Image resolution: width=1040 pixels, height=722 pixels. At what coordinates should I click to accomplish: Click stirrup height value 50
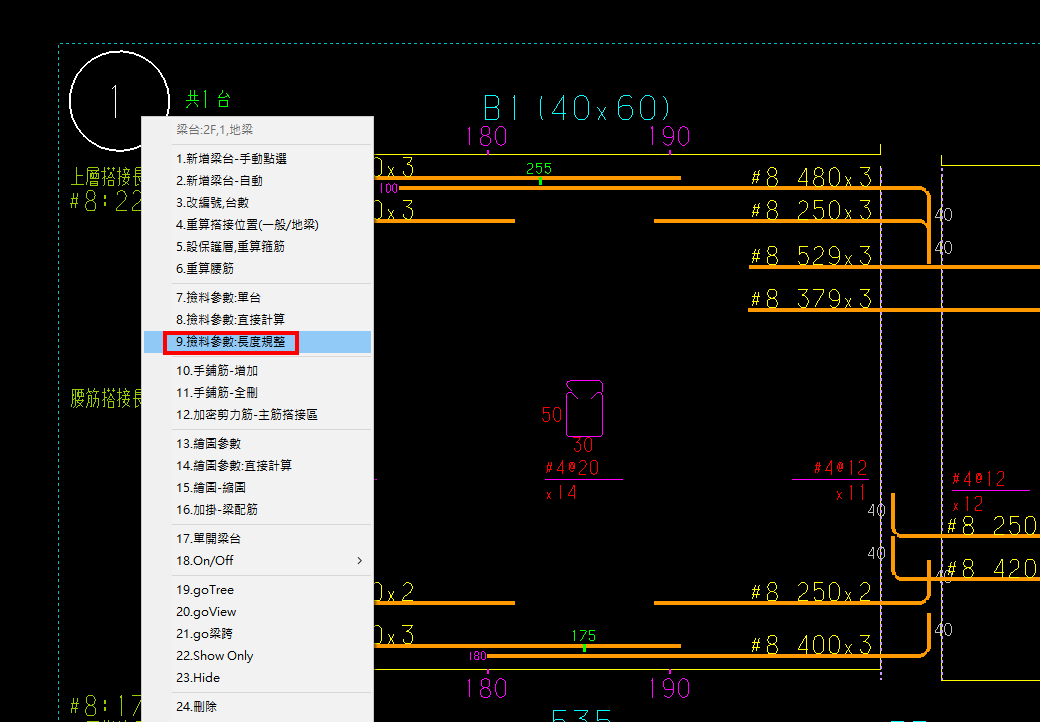click(x=552, y=415)
